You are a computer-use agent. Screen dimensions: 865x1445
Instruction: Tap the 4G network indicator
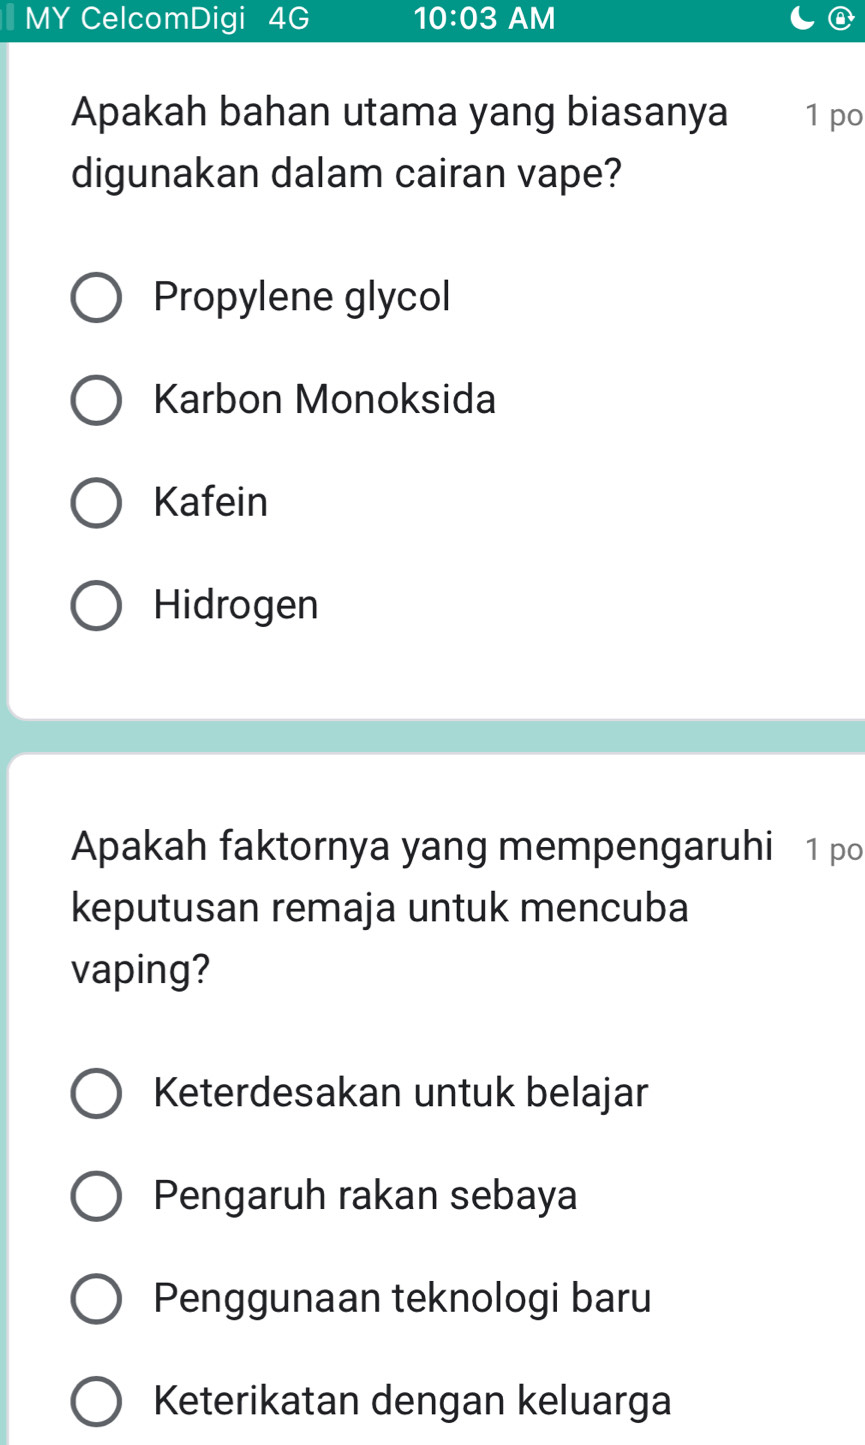point(289,19)
